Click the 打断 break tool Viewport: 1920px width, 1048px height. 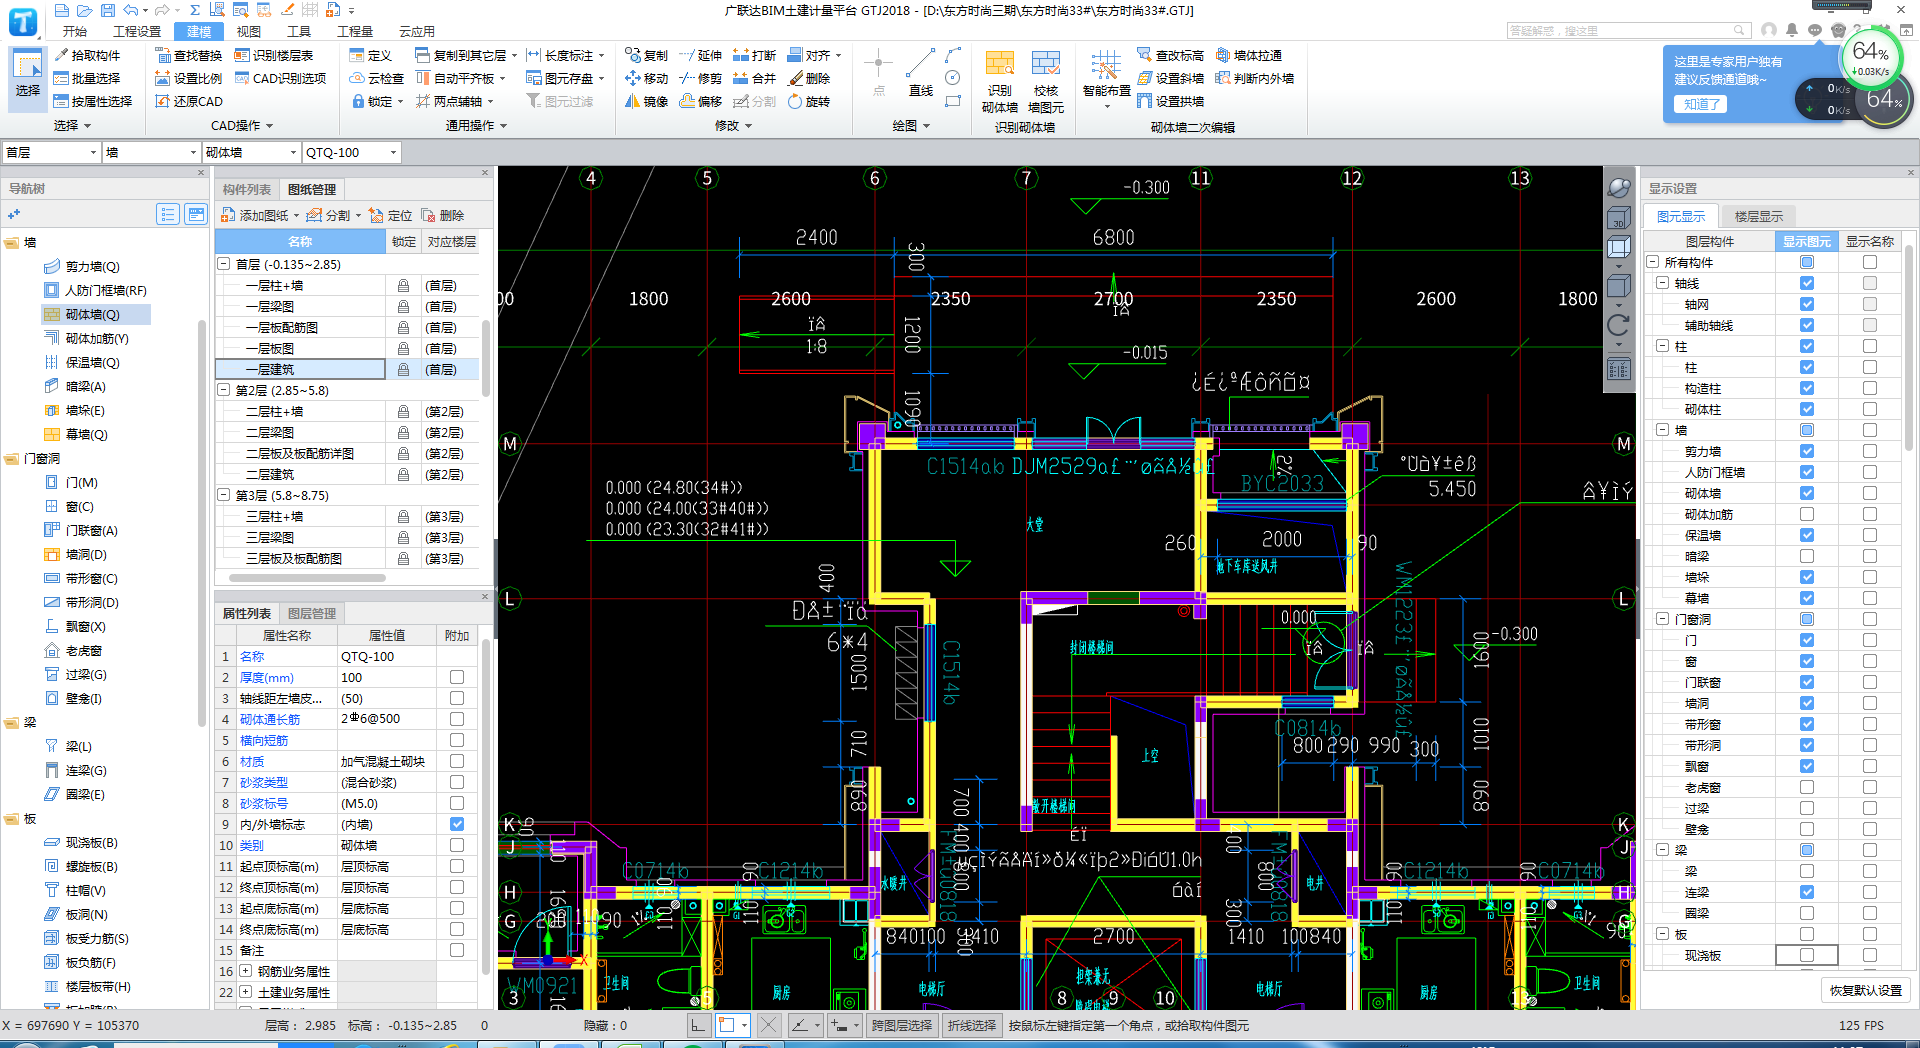coord(754,55)
